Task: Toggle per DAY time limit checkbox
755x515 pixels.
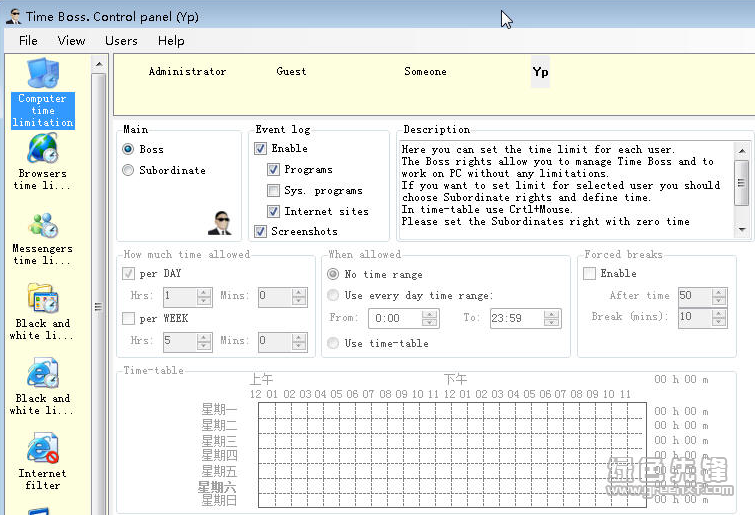Action: click(x=128, y=273)
